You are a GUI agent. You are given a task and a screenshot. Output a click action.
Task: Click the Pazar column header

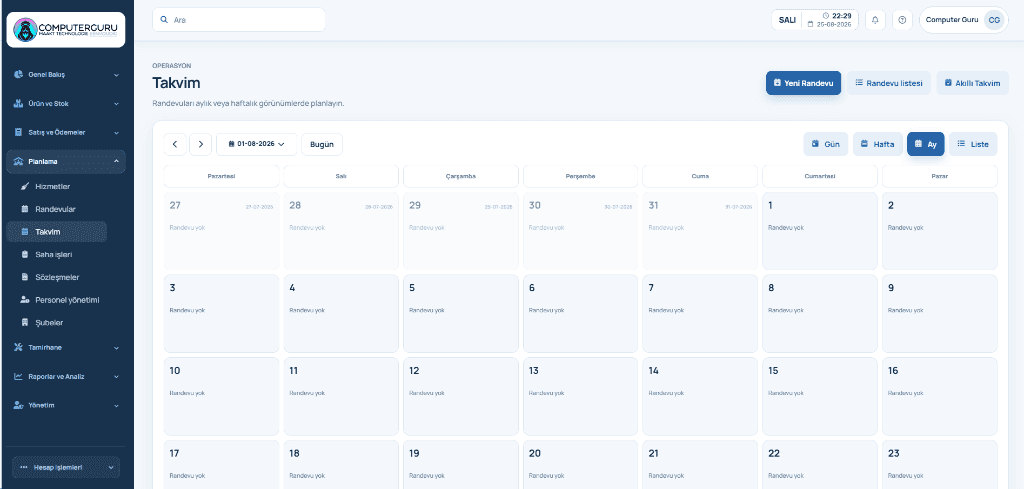point(940,176)
